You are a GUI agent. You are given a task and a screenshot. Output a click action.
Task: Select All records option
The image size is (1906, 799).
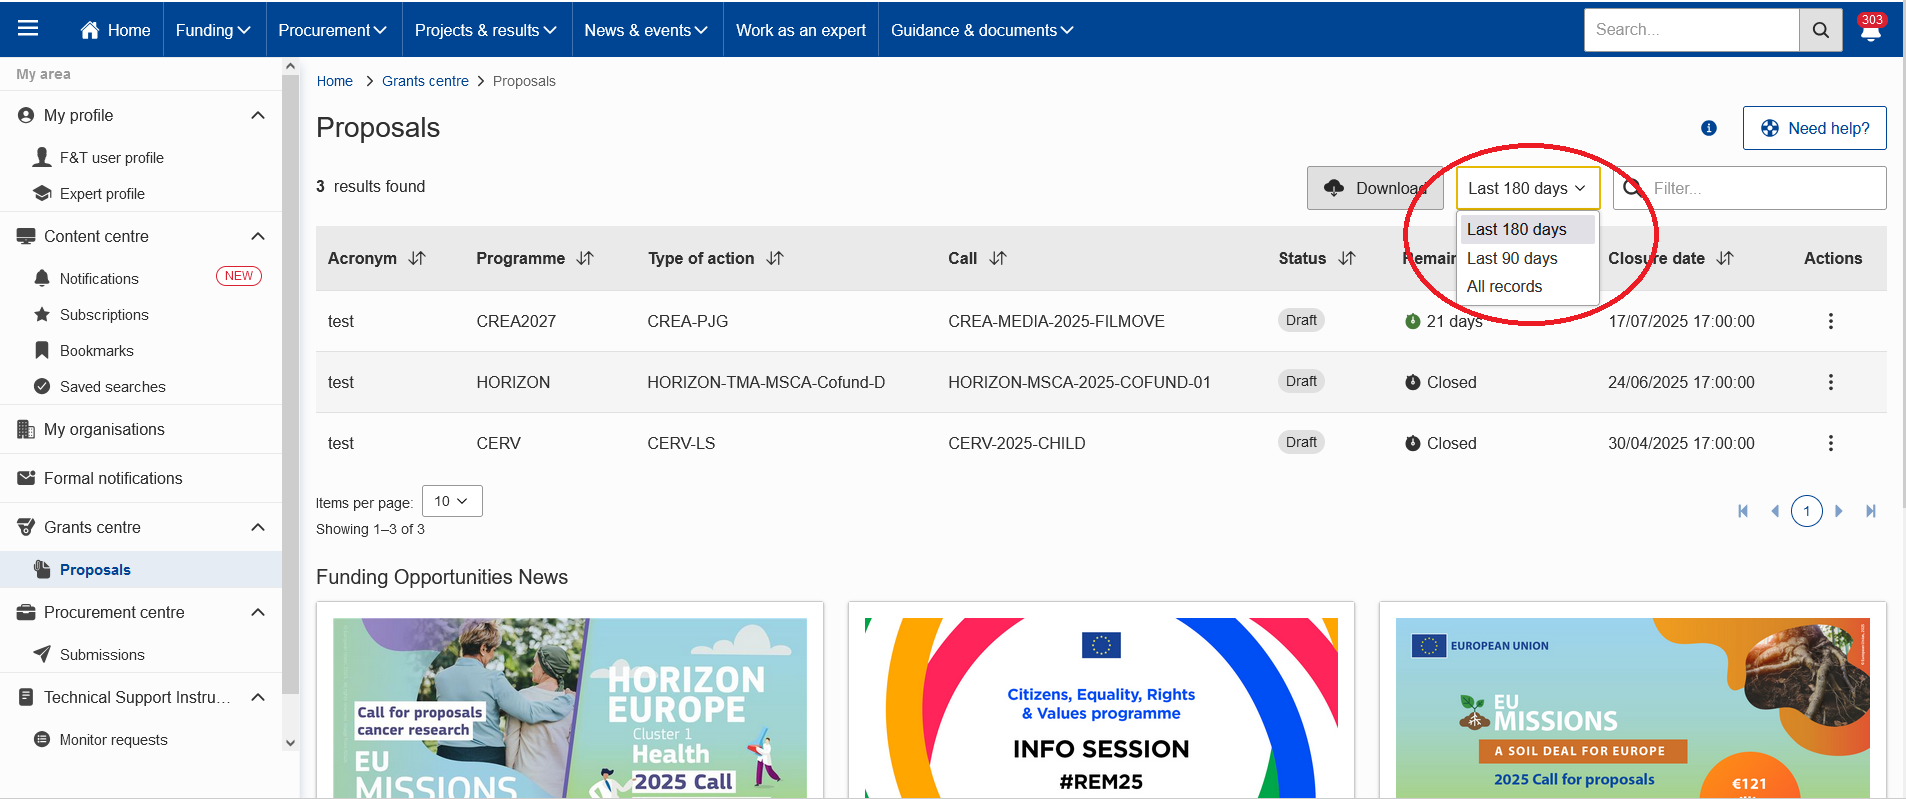1527,286
